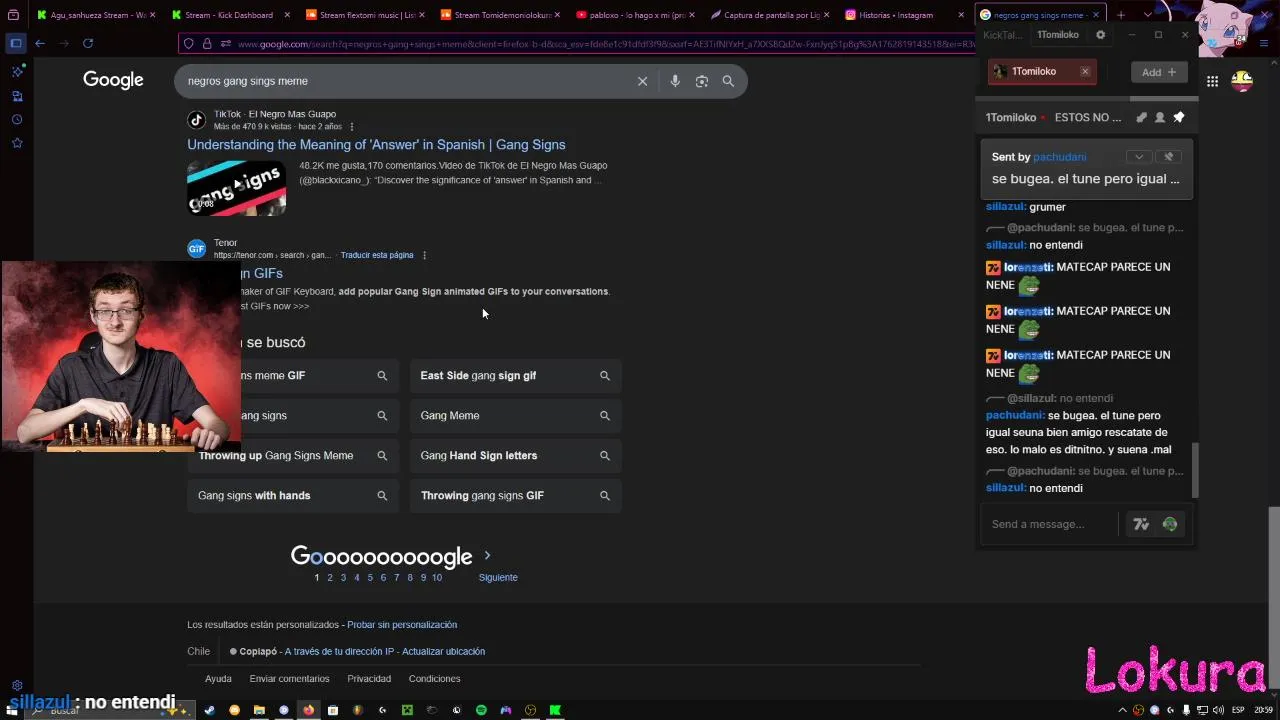Viewport: 1280px width, 720px height.
Task: Translate the Tenor page via Traducir esta página
Action: 377,255
